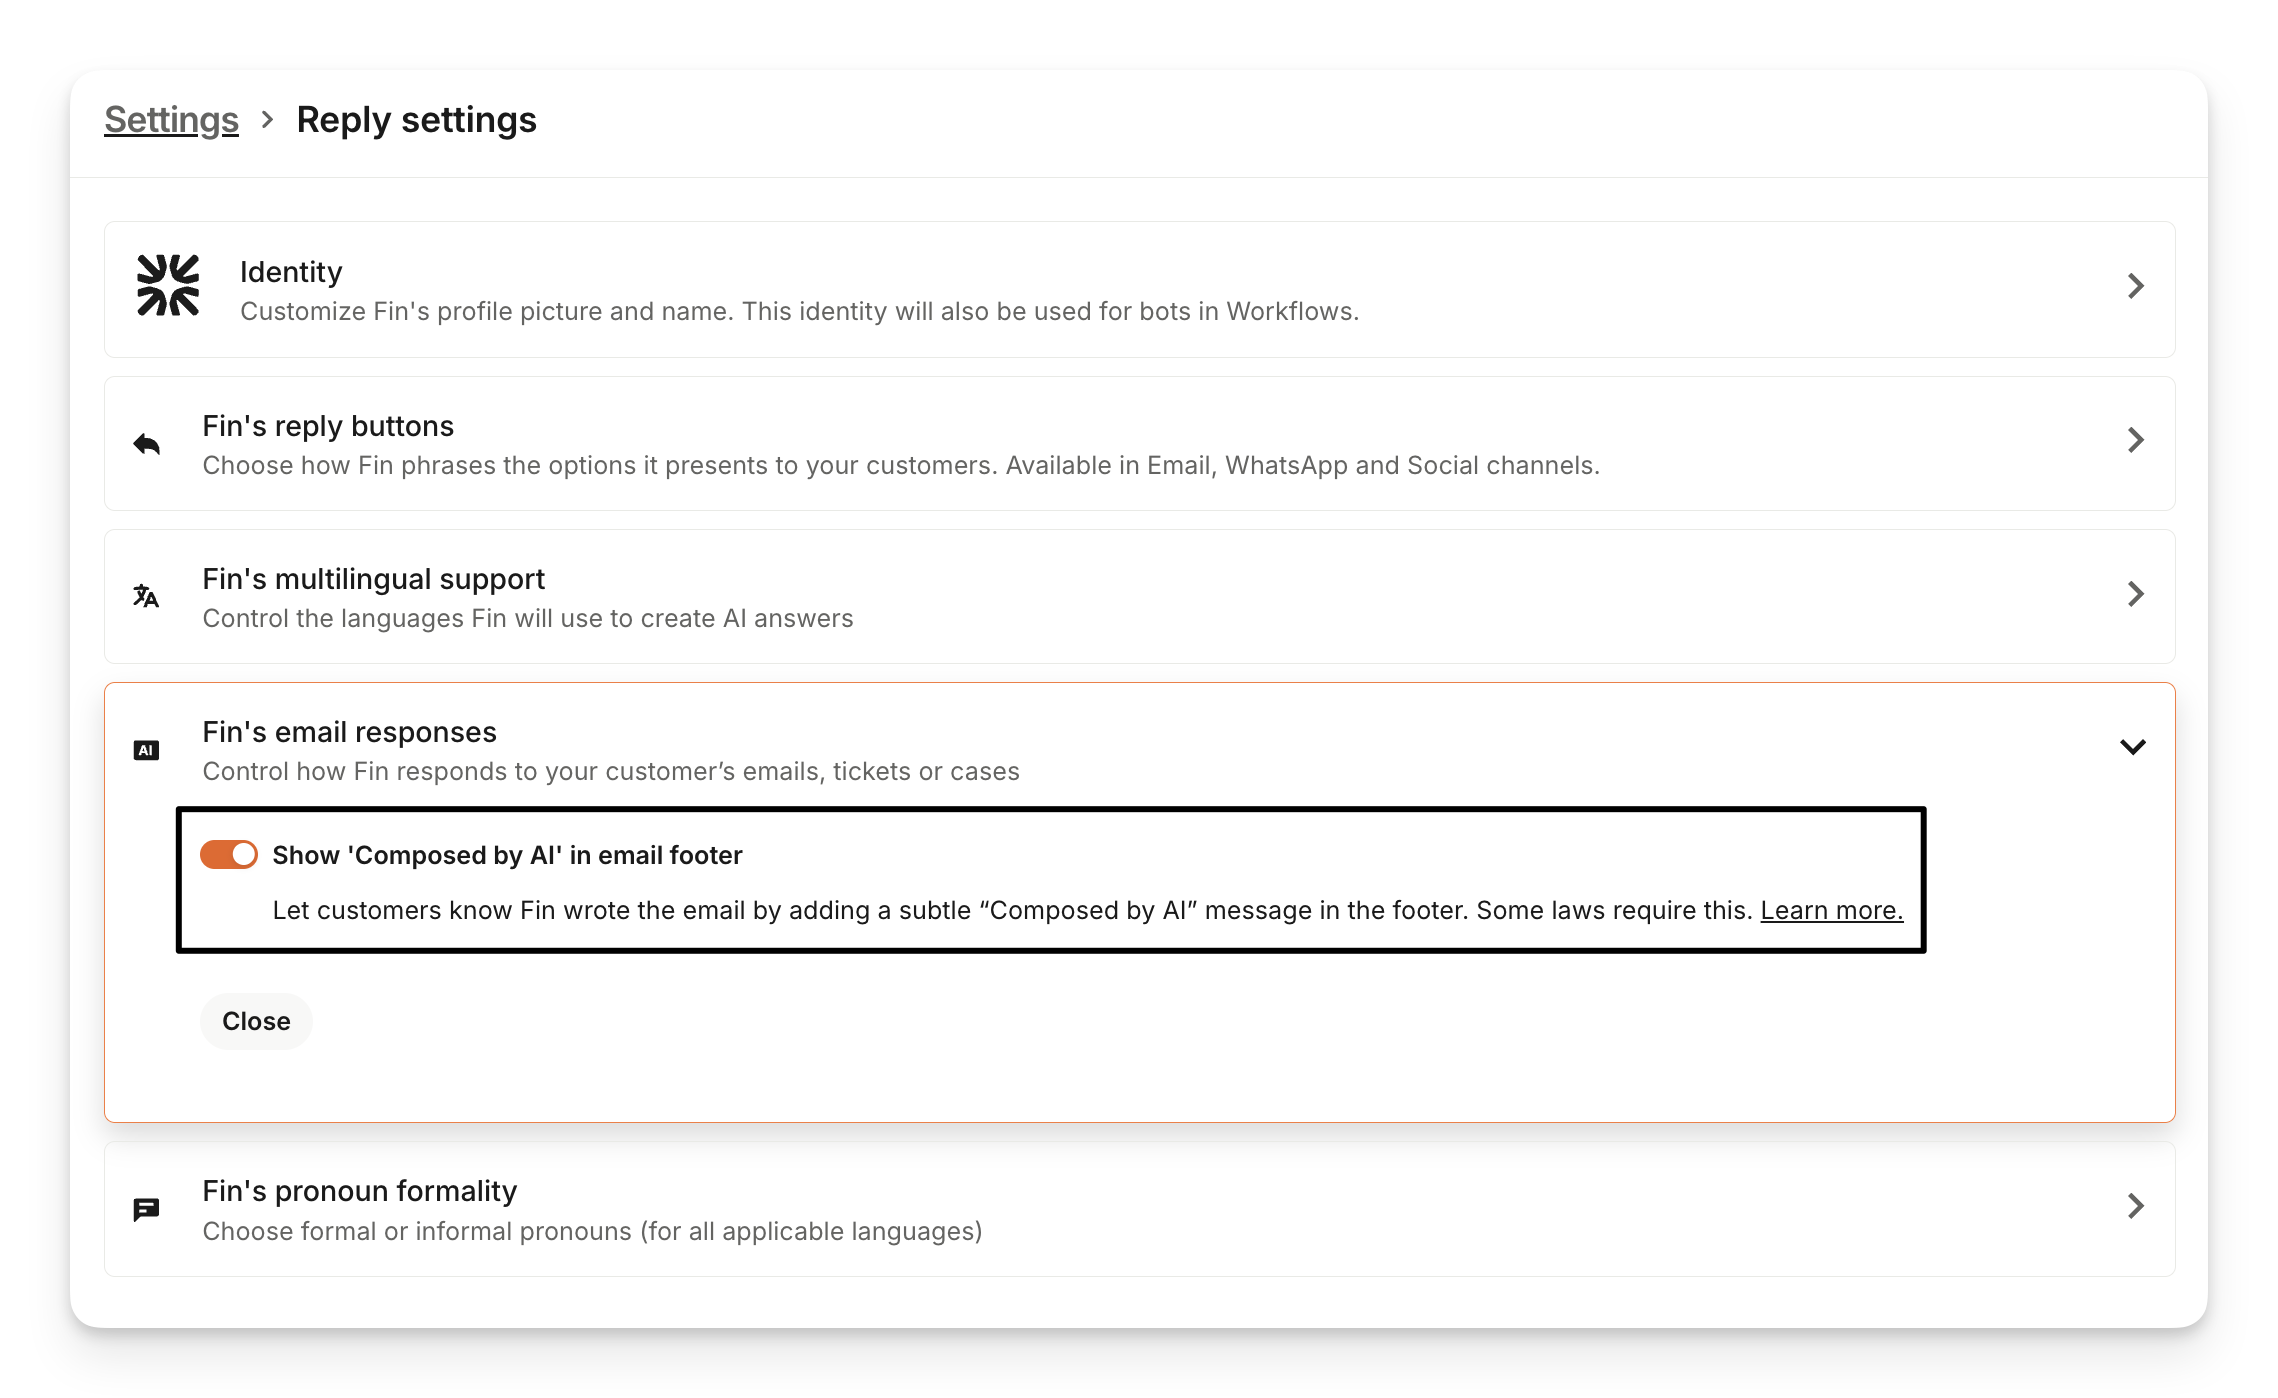Open the Learn more link
This screenshot has width=2278, height=1398.
coord(1831,911)
